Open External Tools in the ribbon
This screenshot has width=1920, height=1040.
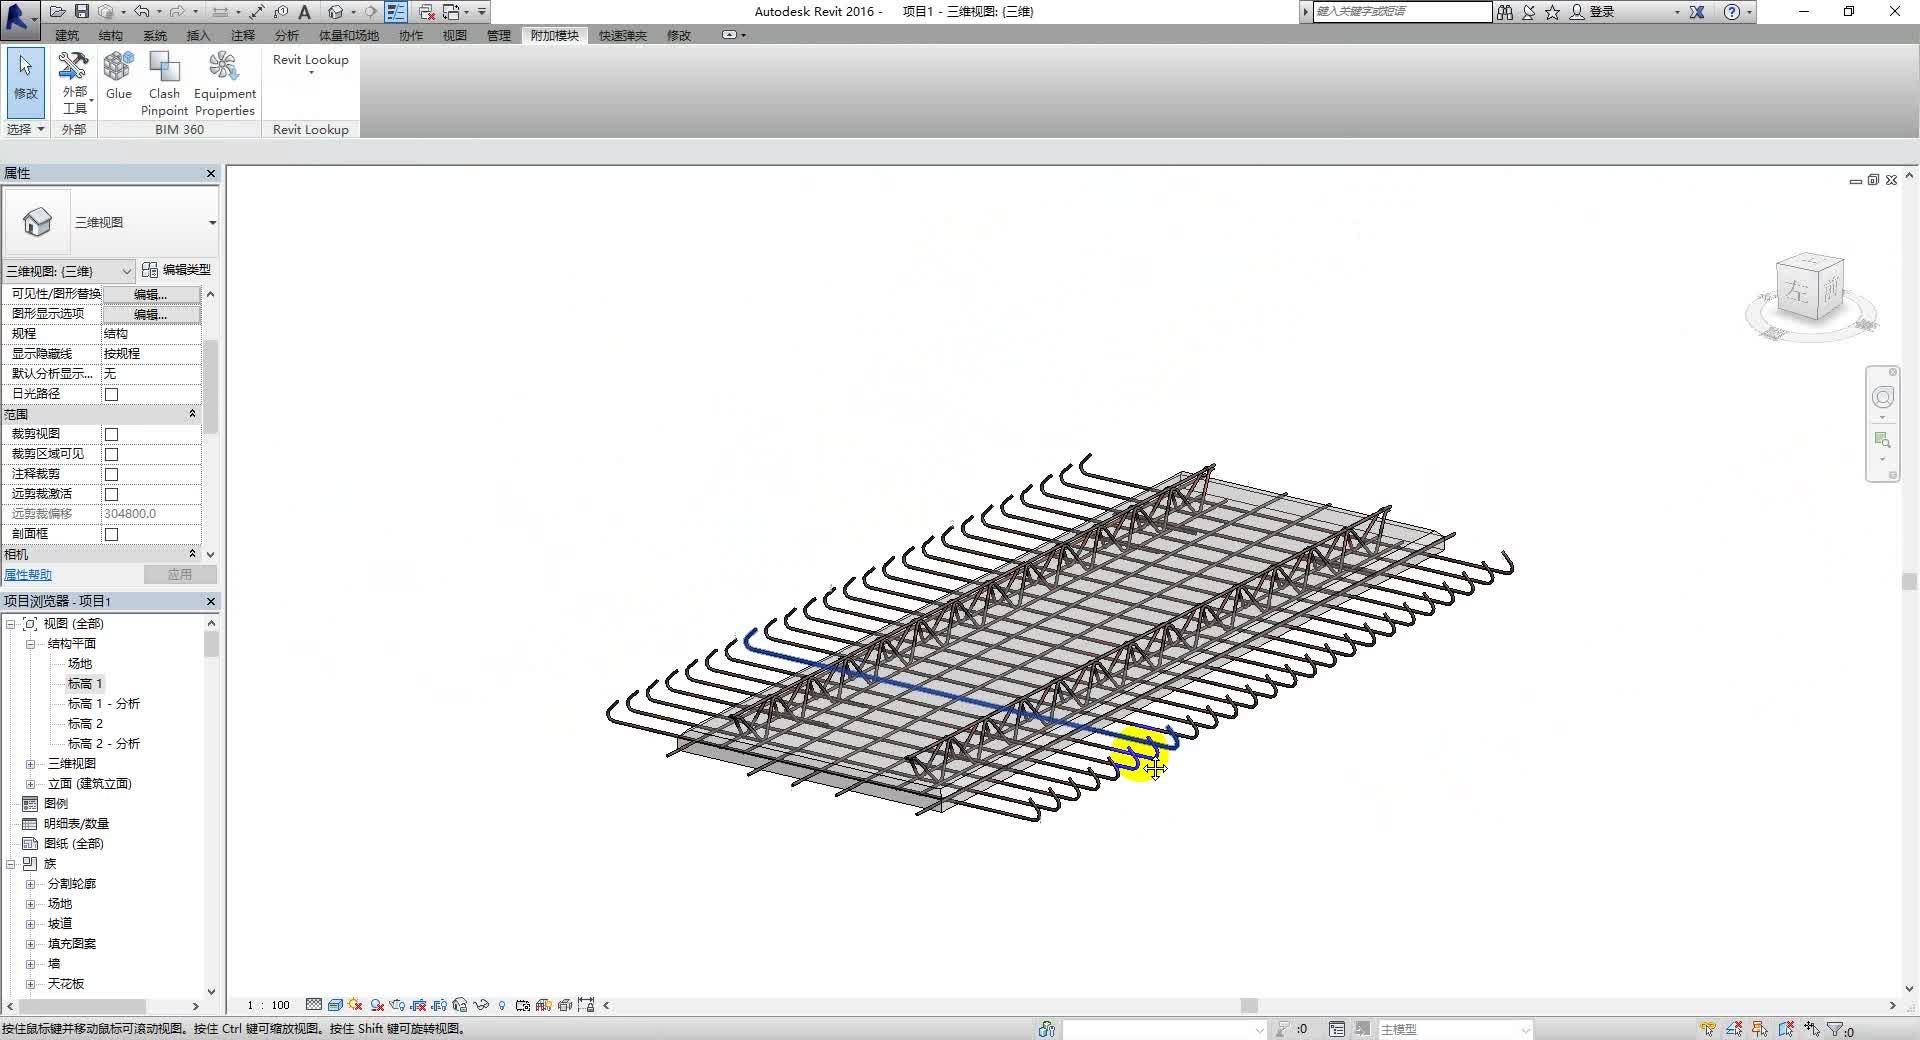click(74, 83)
